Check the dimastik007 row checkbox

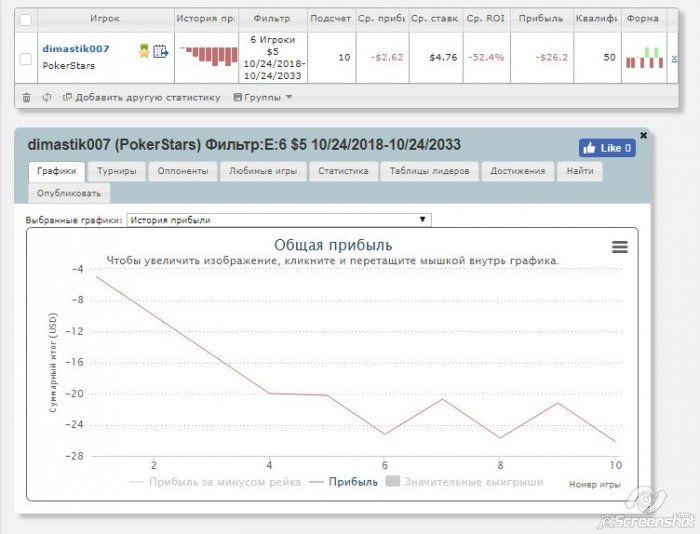pos(26,58)
